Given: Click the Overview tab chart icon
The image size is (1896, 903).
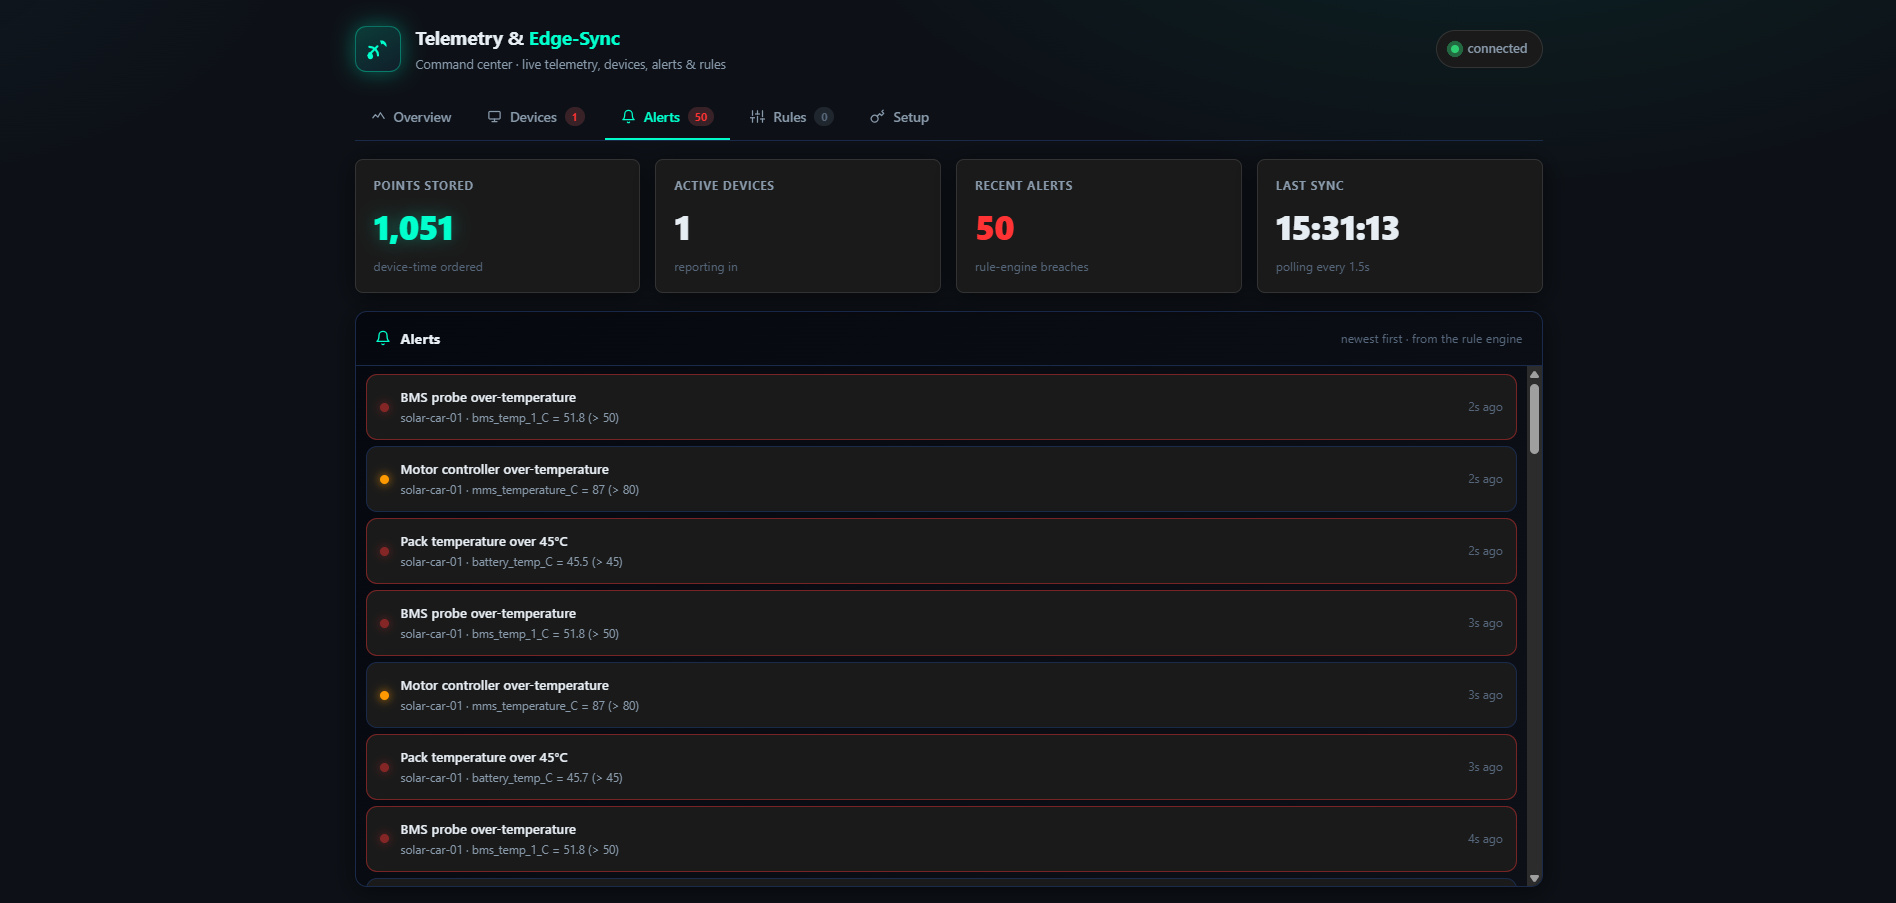Looking at the screenshot, I should point(378,117).
